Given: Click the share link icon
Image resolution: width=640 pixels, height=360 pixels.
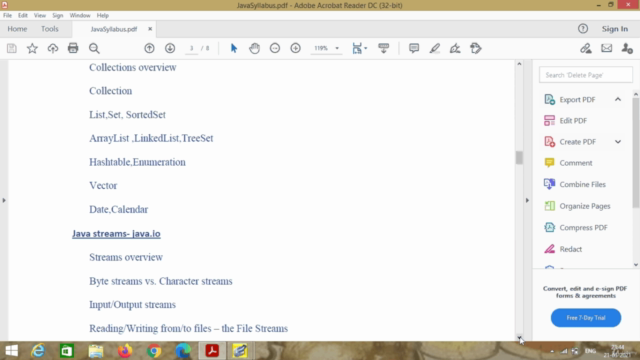Looking at the screenshot, I should coord(586,48).
